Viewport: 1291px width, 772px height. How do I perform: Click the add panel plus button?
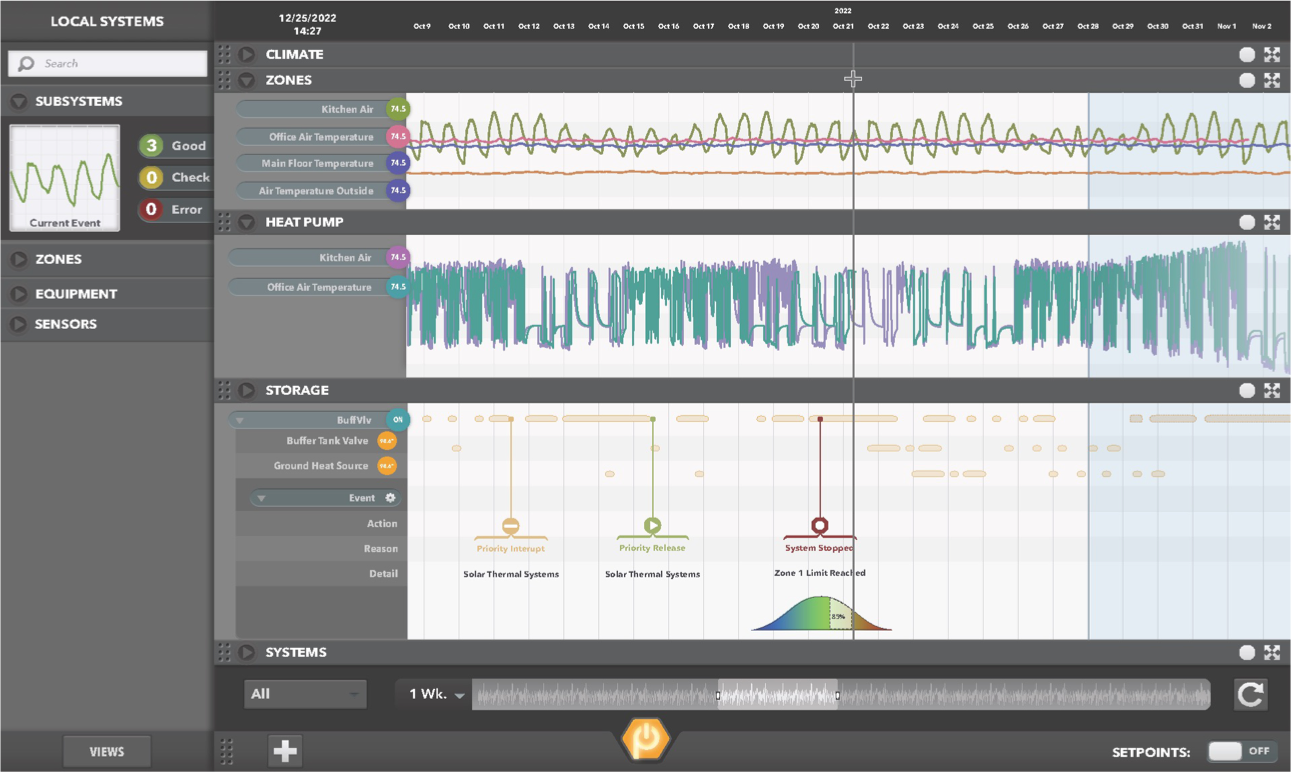pyautogui.click(x=286, y=751)
